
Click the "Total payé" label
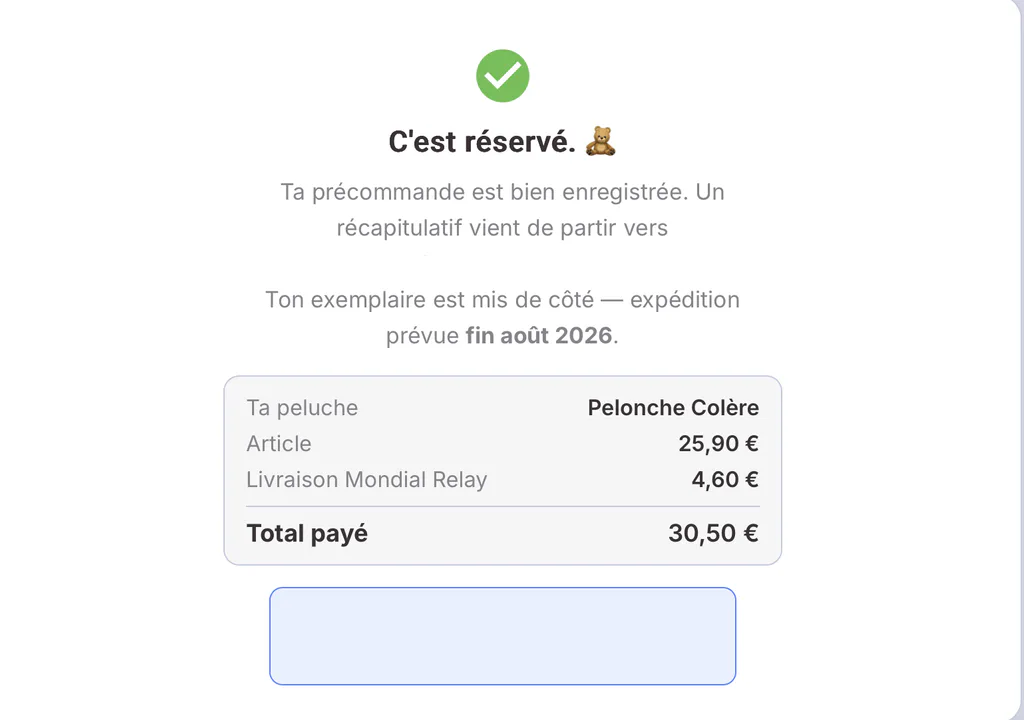tap(307, 533)
